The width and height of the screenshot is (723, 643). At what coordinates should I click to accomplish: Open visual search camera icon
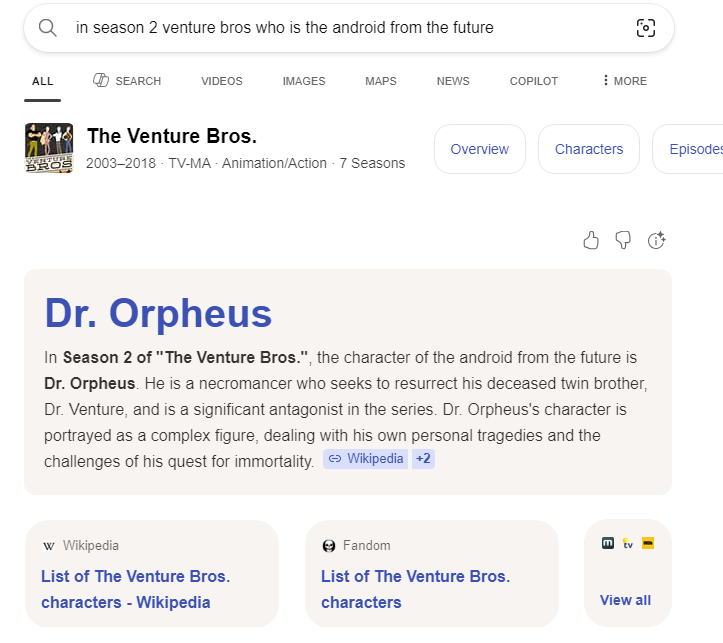[646, 28]
